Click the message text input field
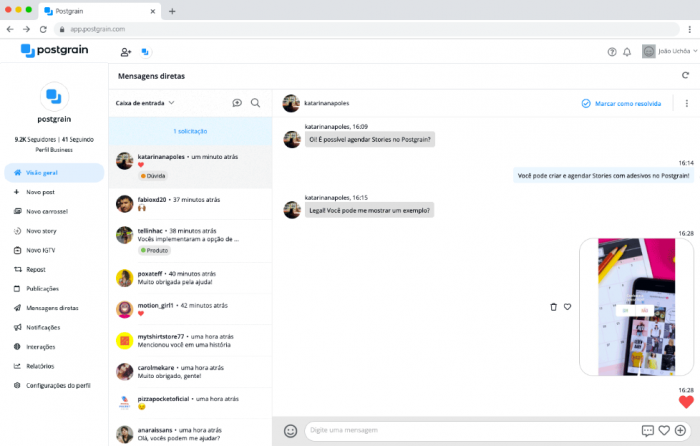 pyautogui.click(x=473, y=430)
